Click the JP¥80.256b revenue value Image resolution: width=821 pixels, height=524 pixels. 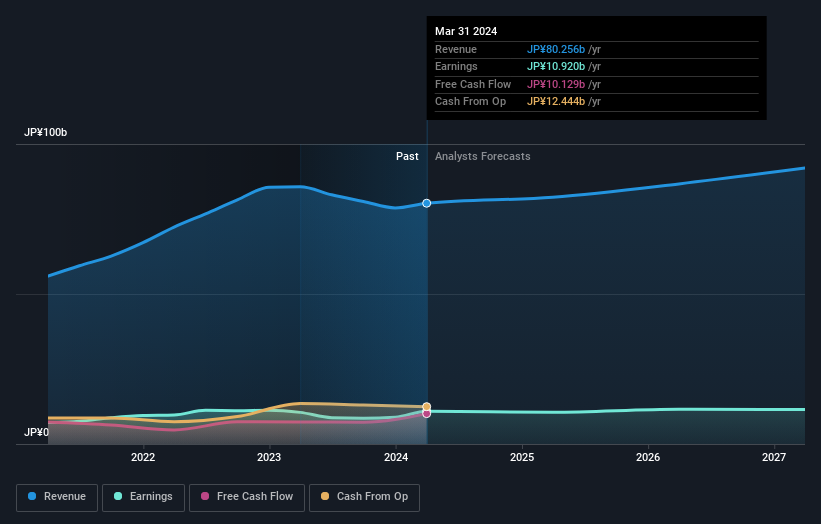556,49
